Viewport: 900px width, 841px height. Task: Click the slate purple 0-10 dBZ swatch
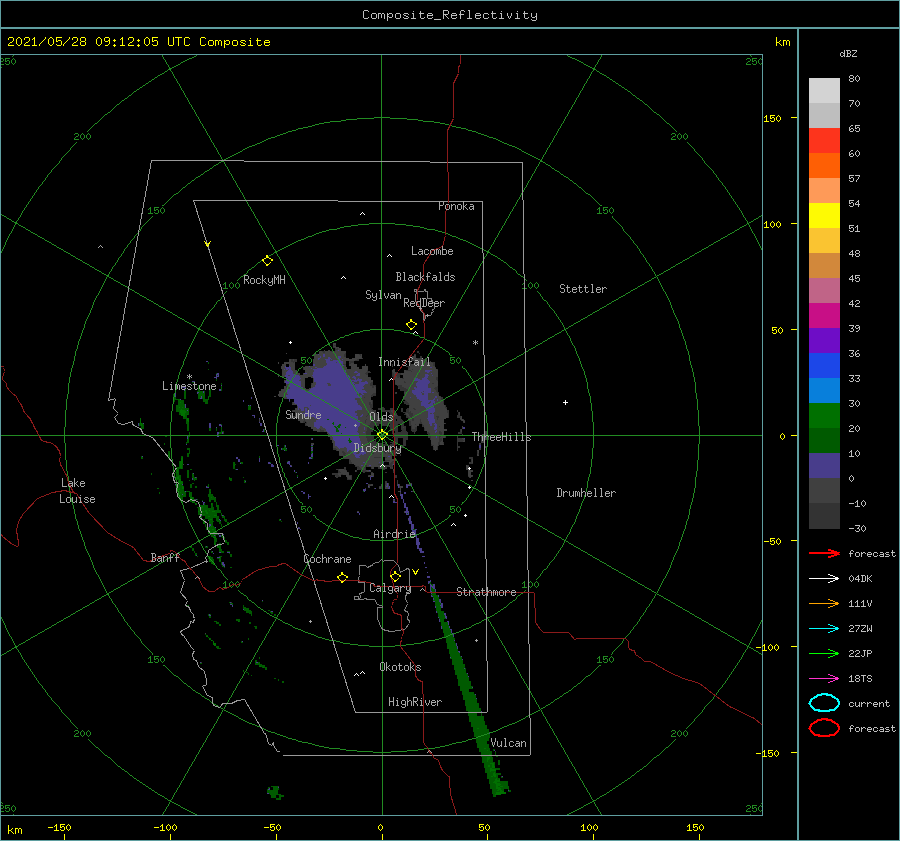(824, 466)
